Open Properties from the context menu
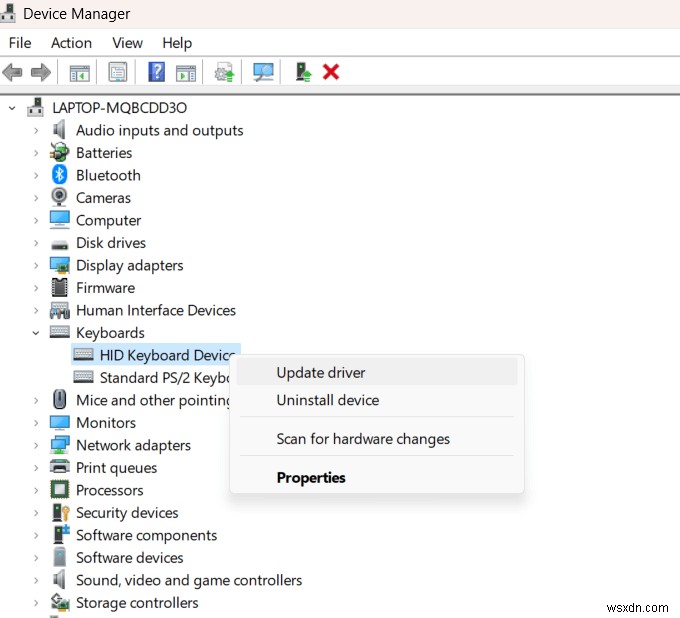The image size is (680, 618). pos(376,477)
